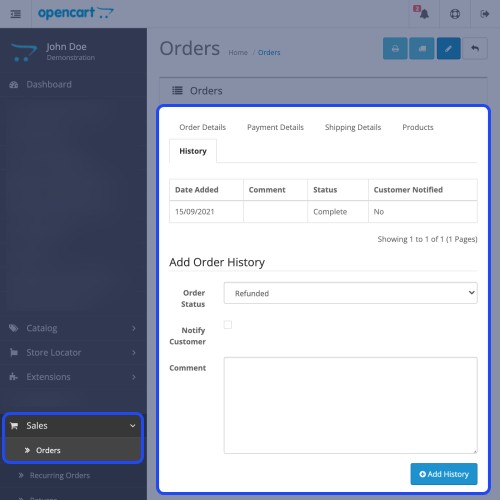Image resolution: width=500 pixels, height=500 pixels.
Task: Edit order using pencil icon button
Action: [449, 49]
